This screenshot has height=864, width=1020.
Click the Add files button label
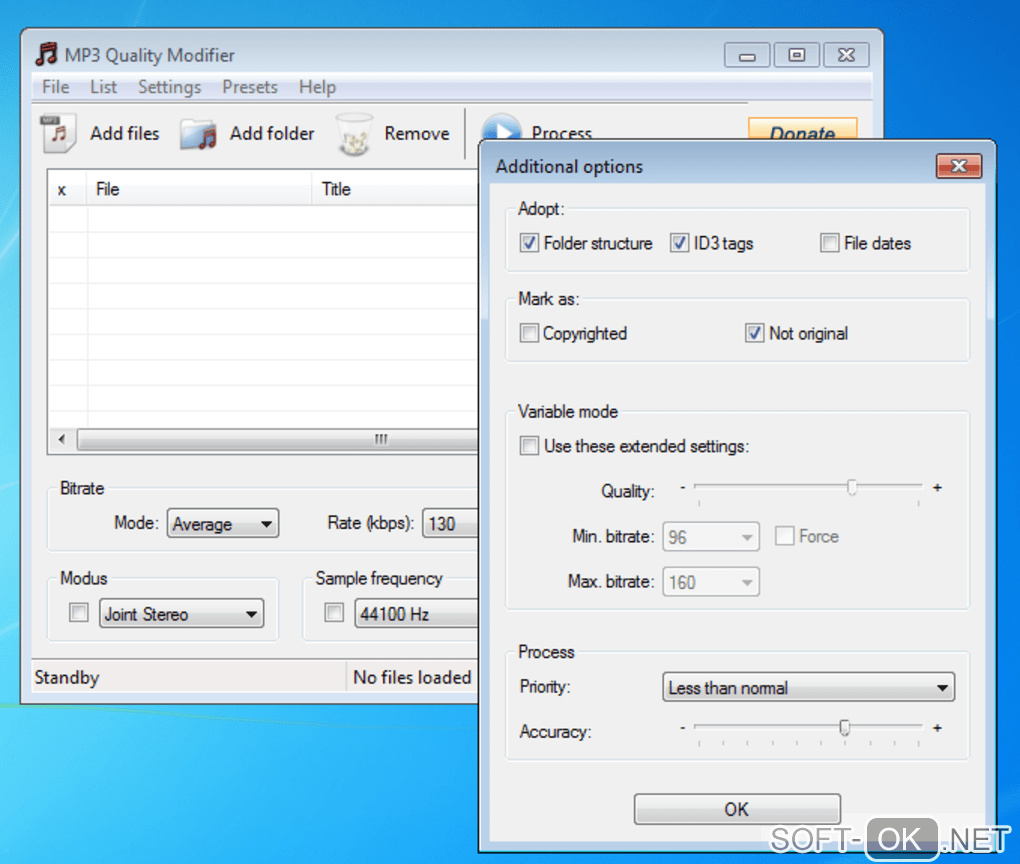[x=124, y=133]
